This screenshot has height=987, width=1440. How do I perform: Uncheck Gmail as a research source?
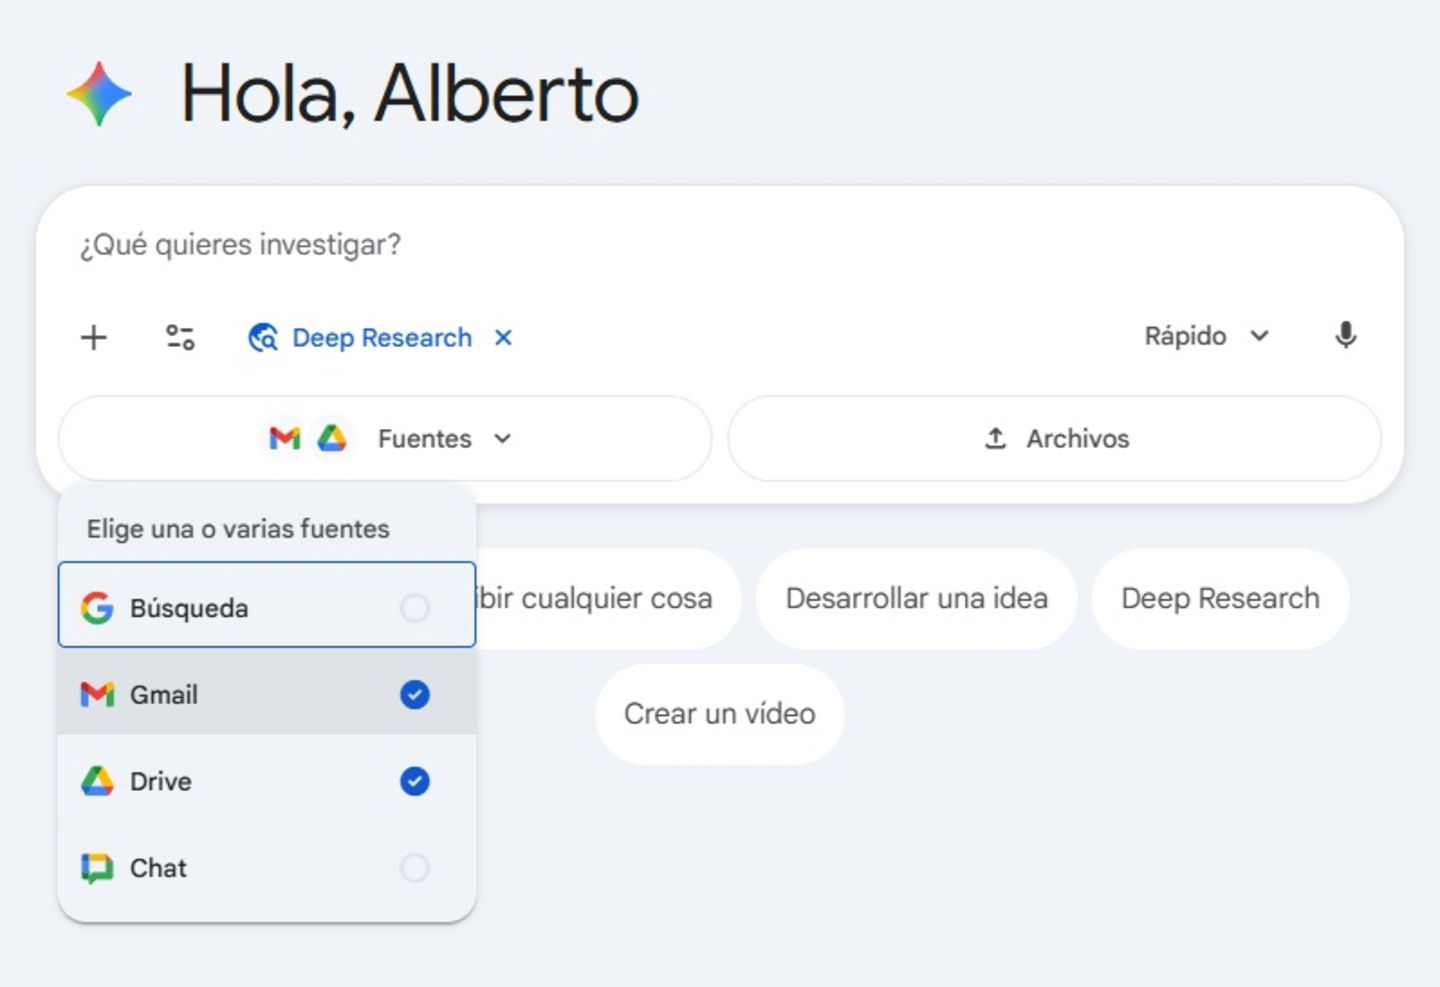click(x=414, y=694)
